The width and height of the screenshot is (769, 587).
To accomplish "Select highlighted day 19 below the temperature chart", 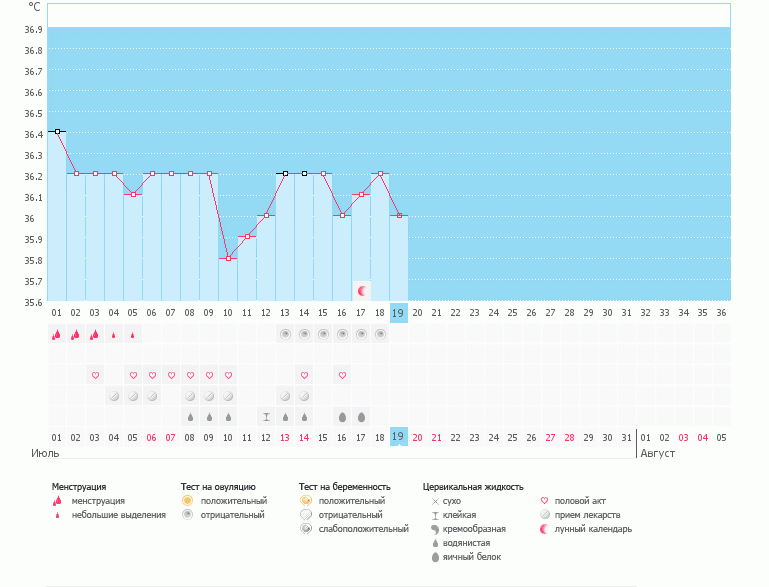I will pos(398,312).
